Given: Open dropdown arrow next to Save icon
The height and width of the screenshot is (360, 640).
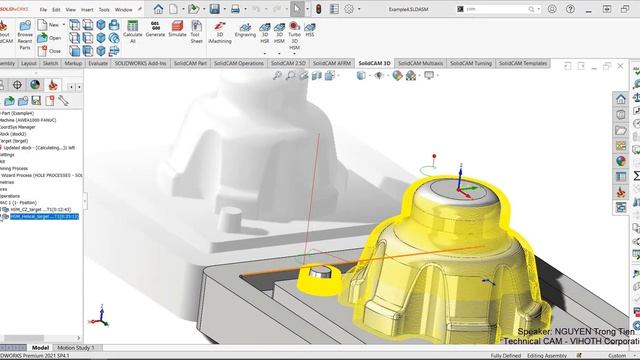Looking at the screenshot, I should (224, 9).
